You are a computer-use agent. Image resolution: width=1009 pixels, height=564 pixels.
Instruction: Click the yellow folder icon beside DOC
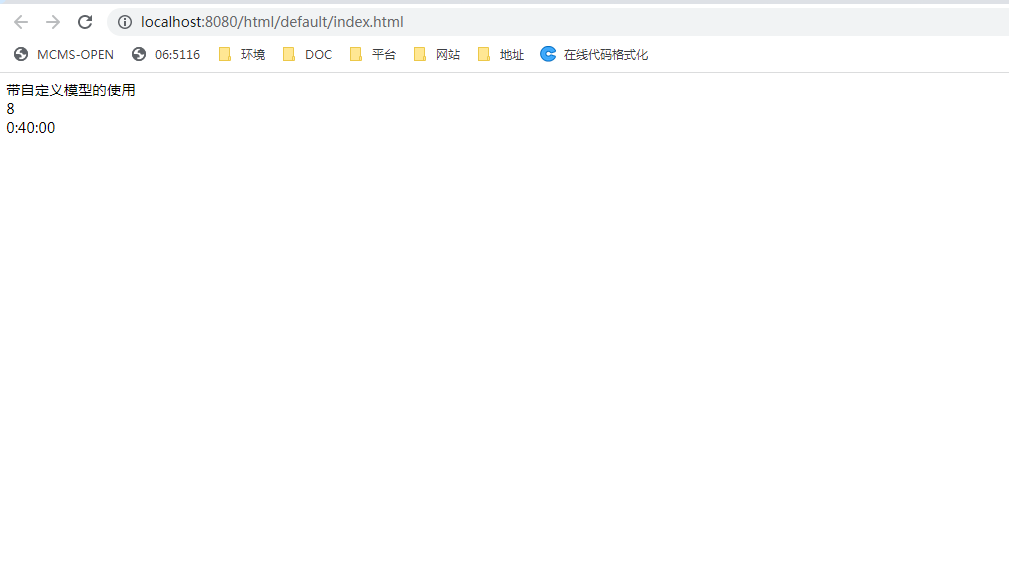click(x=289, y=55)
